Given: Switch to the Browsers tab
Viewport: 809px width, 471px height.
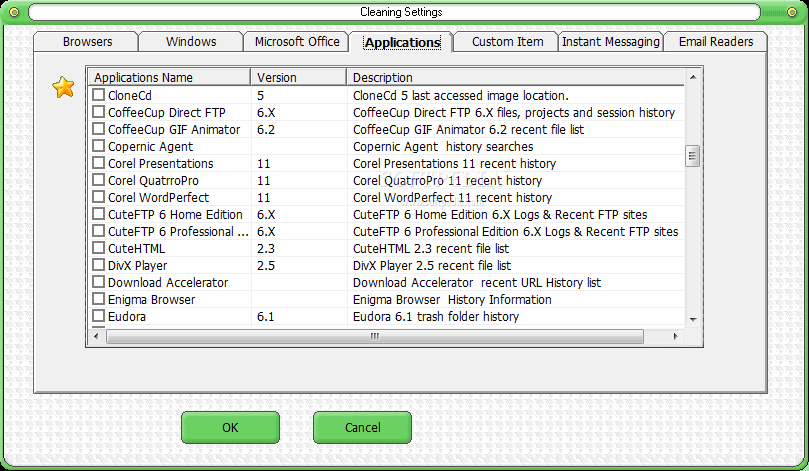Looking at the screenshot, I should point(87,42).
